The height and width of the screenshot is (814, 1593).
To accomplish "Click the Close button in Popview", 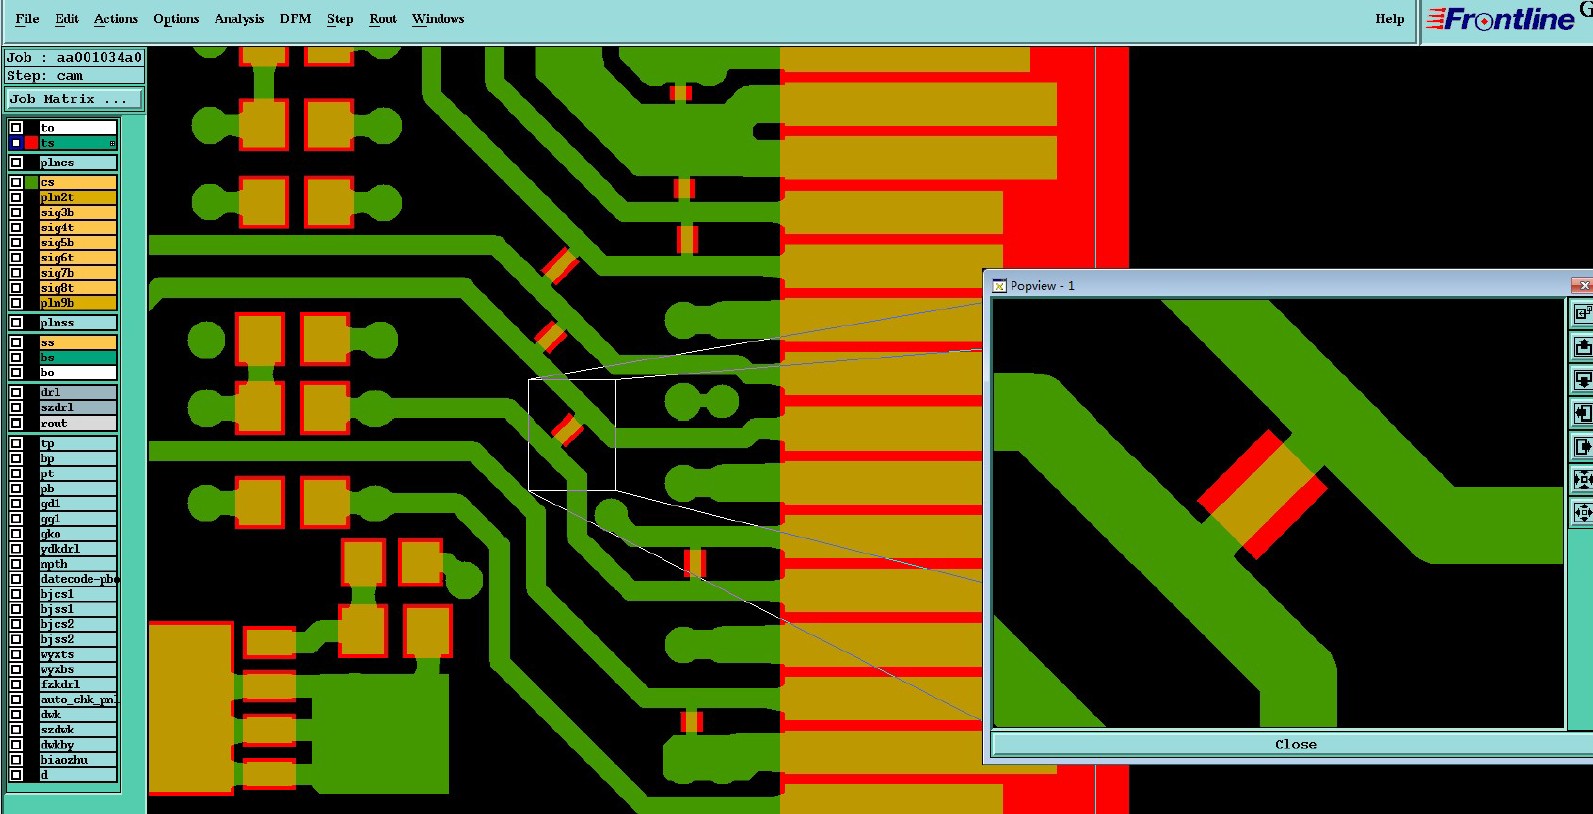I will click(1294, 744).
